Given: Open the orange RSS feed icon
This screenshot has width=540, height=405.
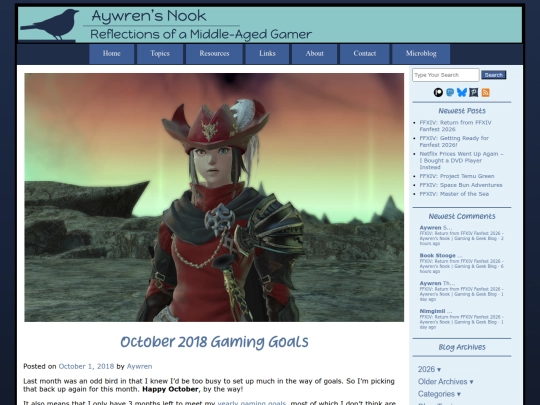Looking at the screenshot, I should coord(486,92).
